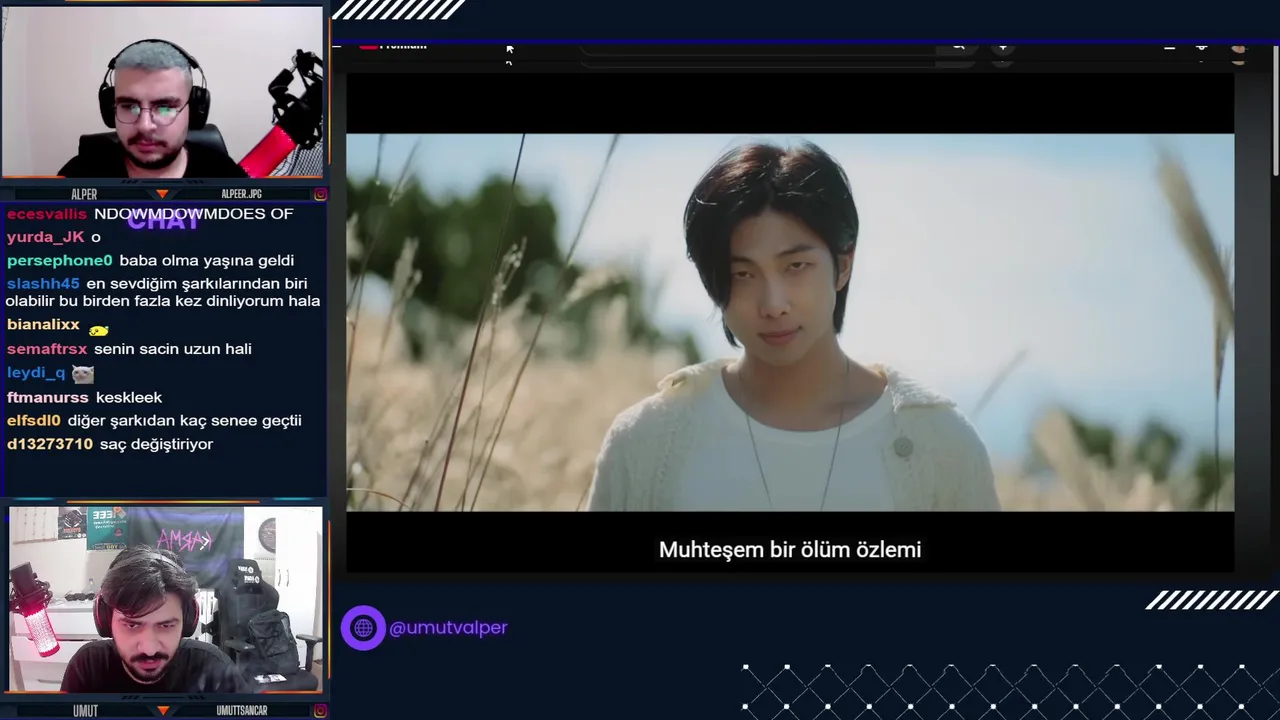Click the UMUT name label
1280x720 pixels.
coord(85,711)
